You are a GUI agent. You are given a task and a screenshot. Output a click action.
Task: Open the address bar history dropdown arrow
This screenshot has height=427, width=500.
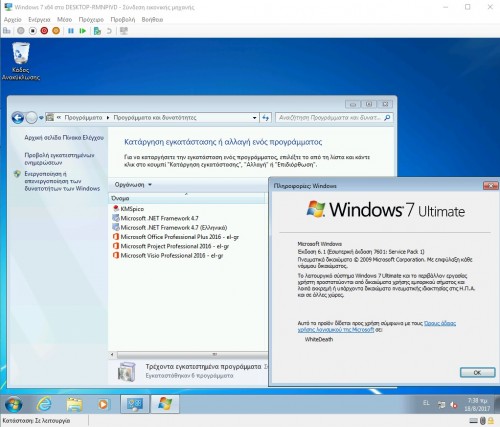point(254,118)
